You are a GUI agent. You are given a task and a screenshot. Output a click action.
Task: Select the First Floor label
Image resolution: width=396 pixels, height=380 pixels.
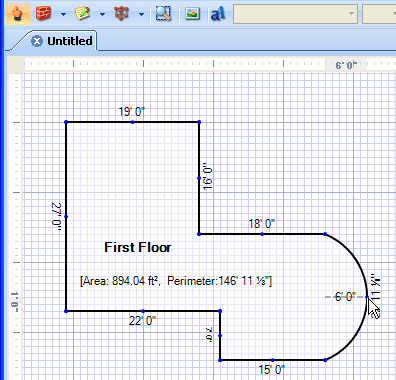click(x=137, y=247)
